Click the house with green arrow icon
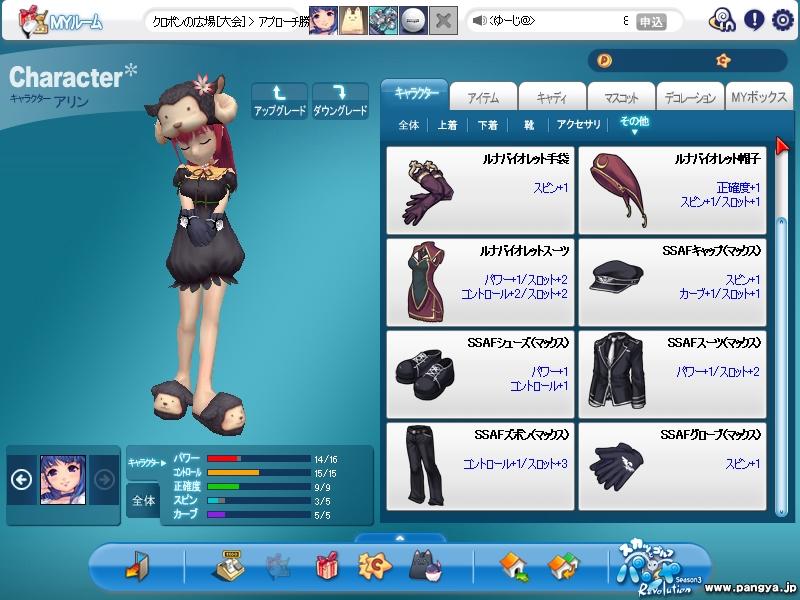The height and width of the screenshot is (600, 800). 514,566
